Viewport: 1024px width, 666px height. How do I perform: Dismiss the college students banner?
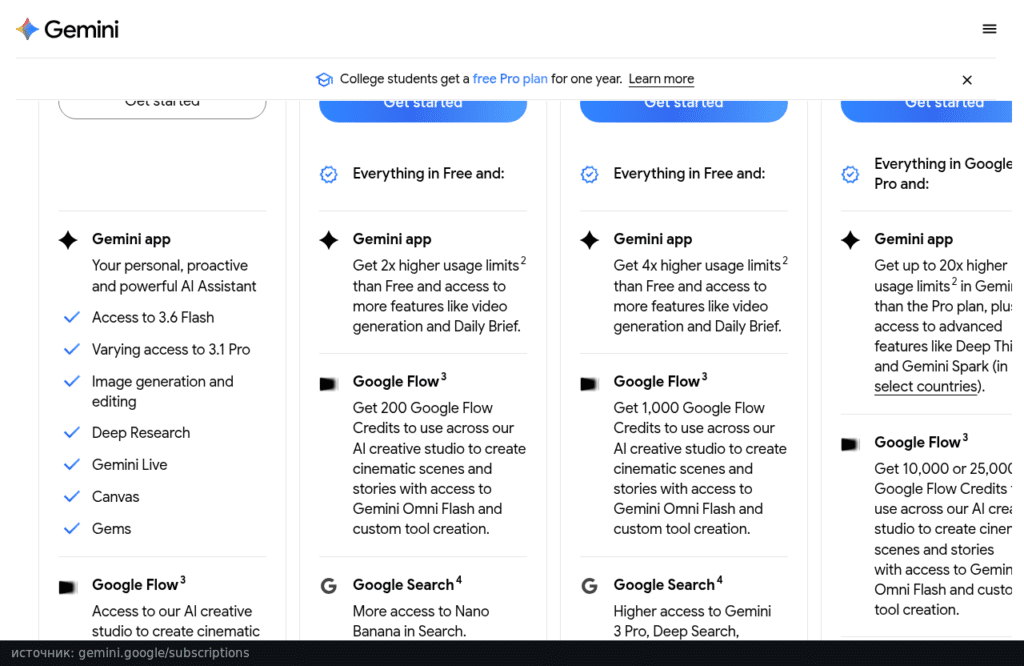(x=967, y=80)
